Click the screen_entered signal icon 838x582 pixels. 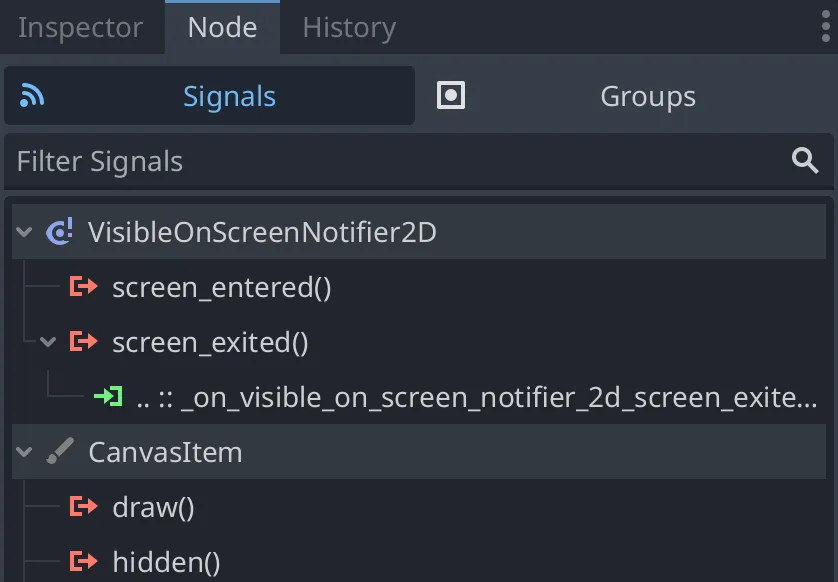click(83, 288)
